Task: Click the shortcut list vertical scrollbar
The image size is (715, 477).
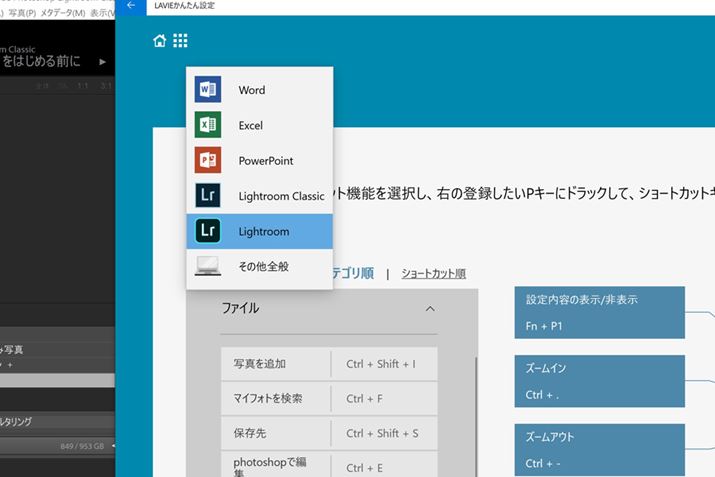Action: click(476, 415)
